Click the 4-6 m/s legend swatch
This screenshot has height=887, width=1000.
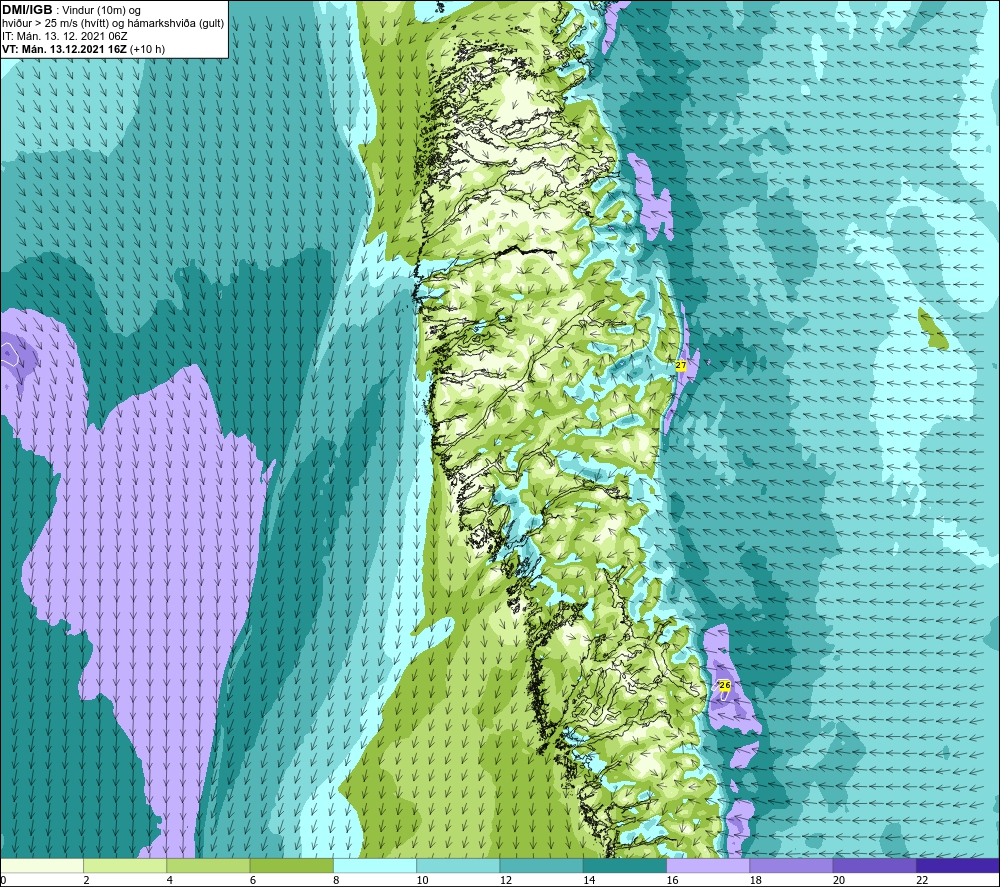pyautogui.click(x=208, y=866)
